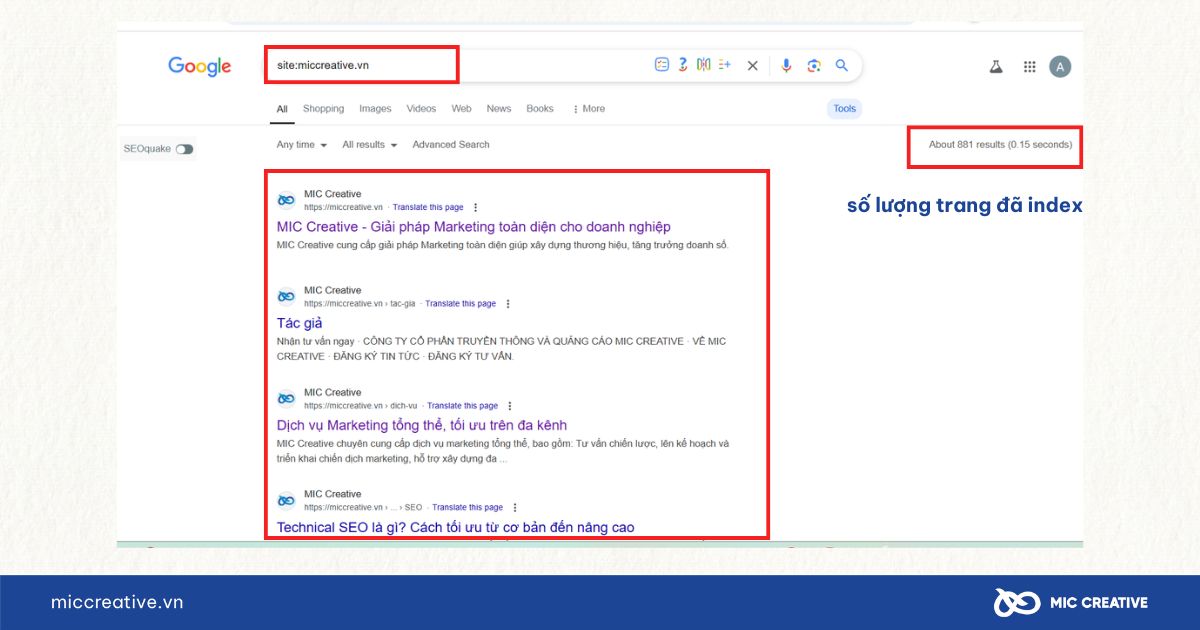The width and height of the screenshot is (1200, 630).
Task: Clear the search query with the X icon
Action: coord(753,65)
